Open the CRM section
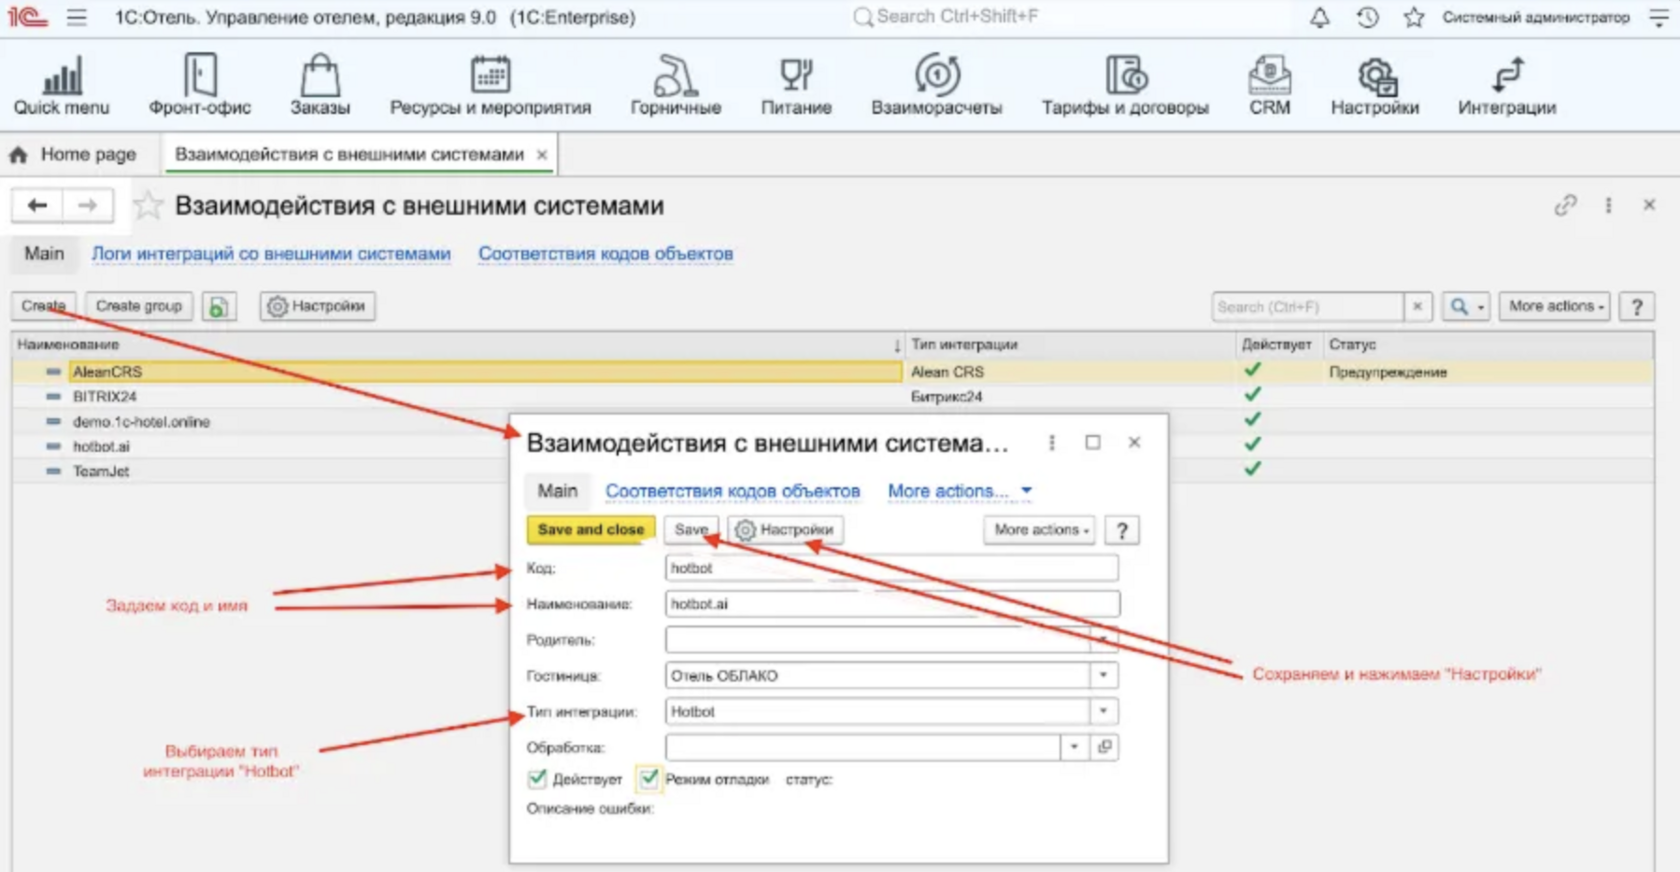The height and width of the screenshot is (872, 1680). 1270,85
